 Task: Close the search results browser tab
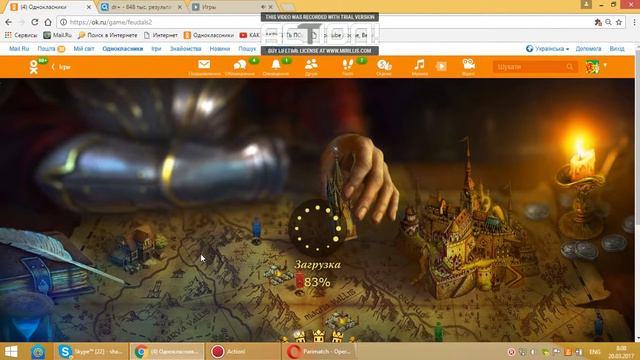(180, 7)
